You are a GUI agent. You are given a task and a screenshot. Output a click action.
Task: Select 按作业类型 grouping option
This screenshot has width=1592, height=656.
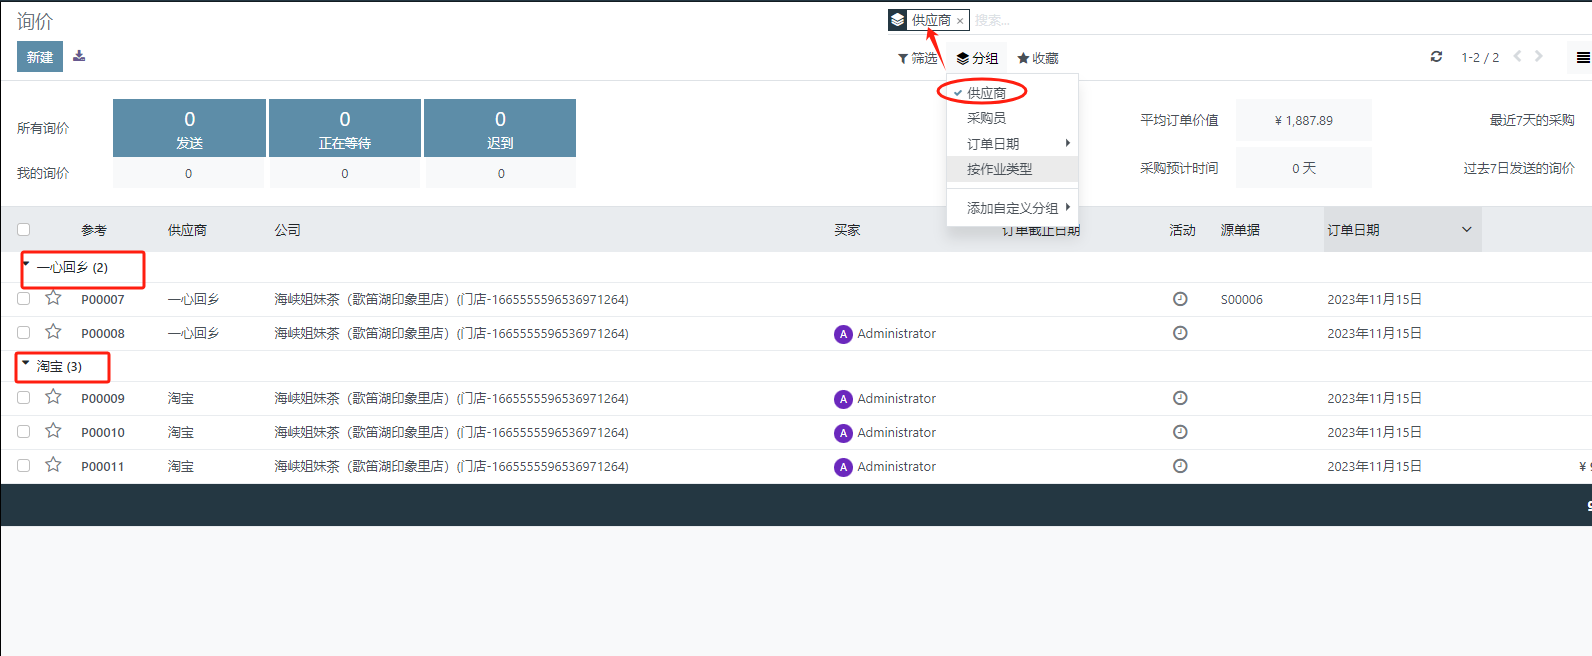click(x=999, y=169)
